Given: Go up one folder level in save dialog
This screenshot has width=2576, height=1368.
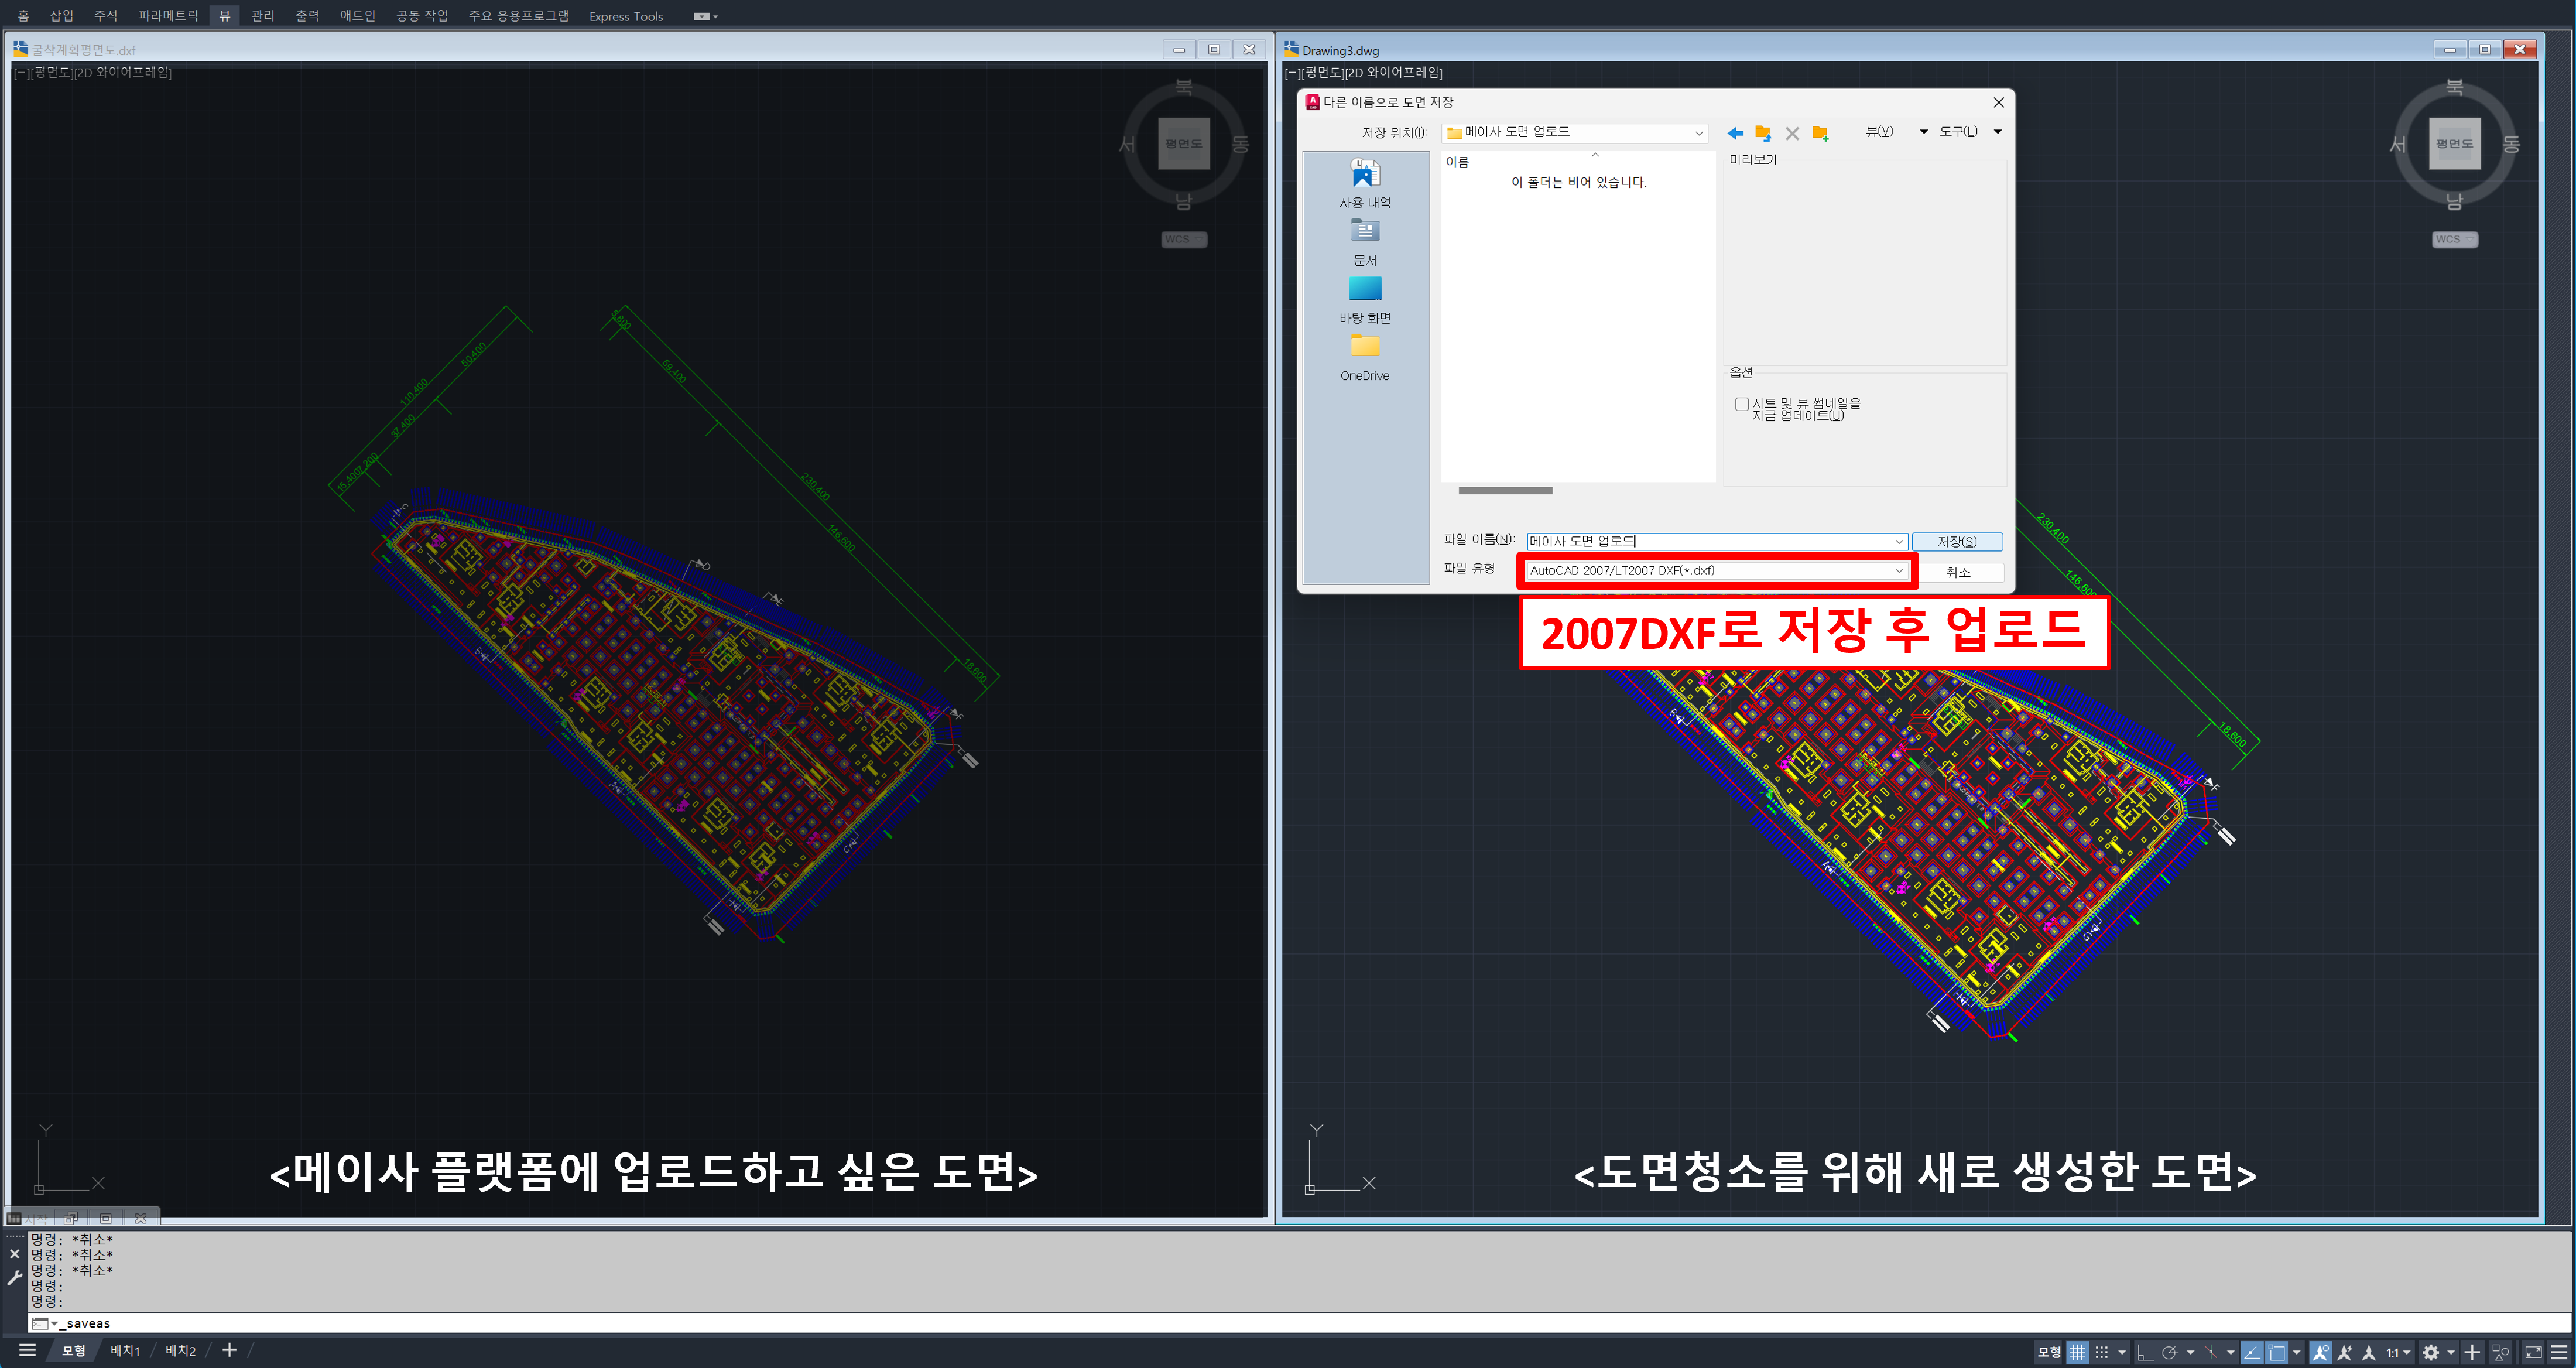Looking at the screenshot, I should (x=1763, y=133).
